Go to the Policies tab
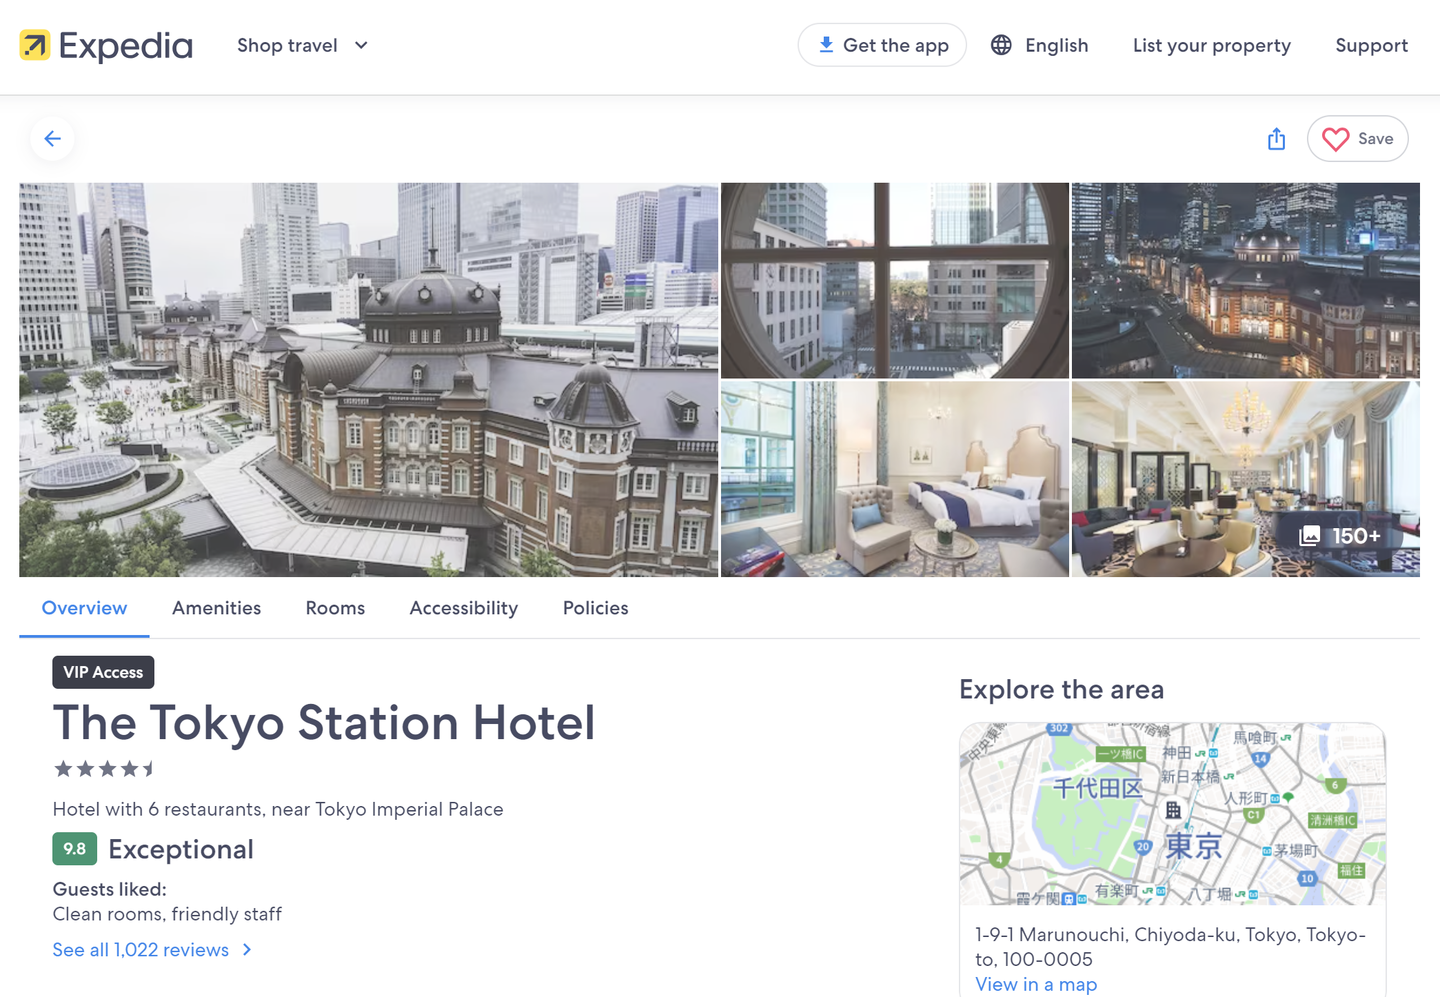The height and width of the screenshot is (997, 1440). tap(595, 608)
